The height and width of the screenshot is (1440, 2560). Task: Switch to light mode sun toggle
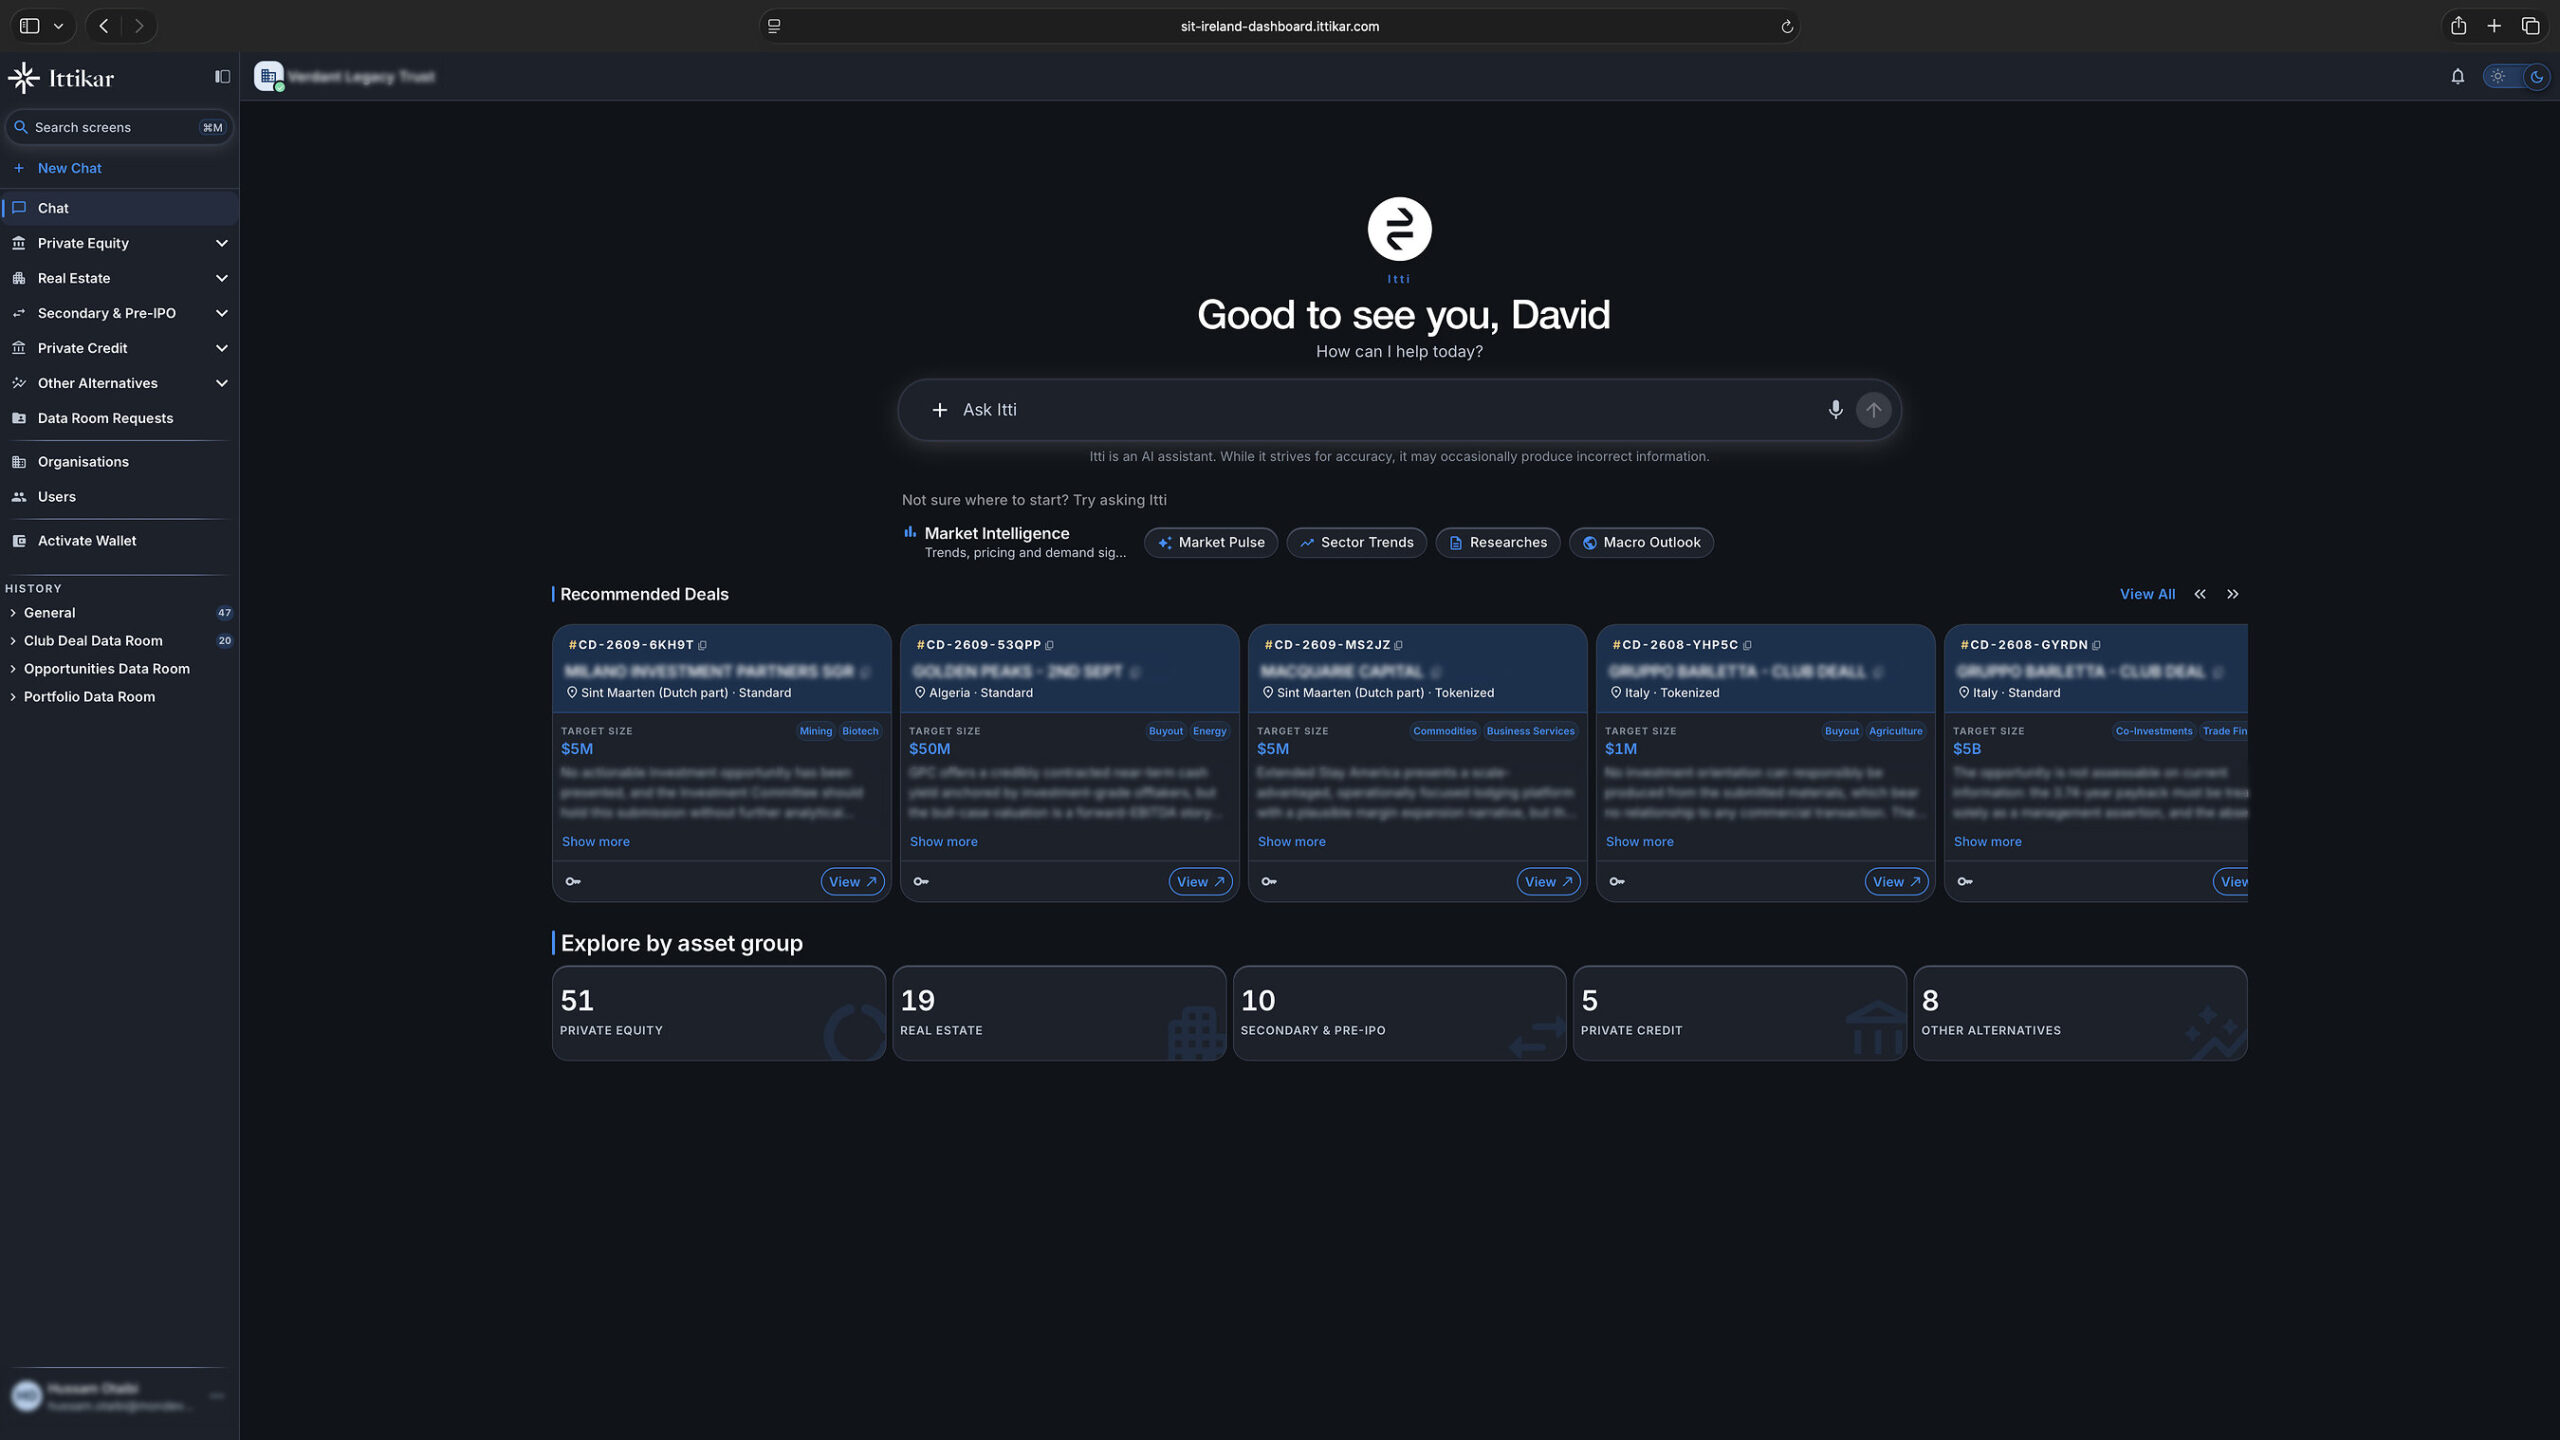(x=2498, y=77)
